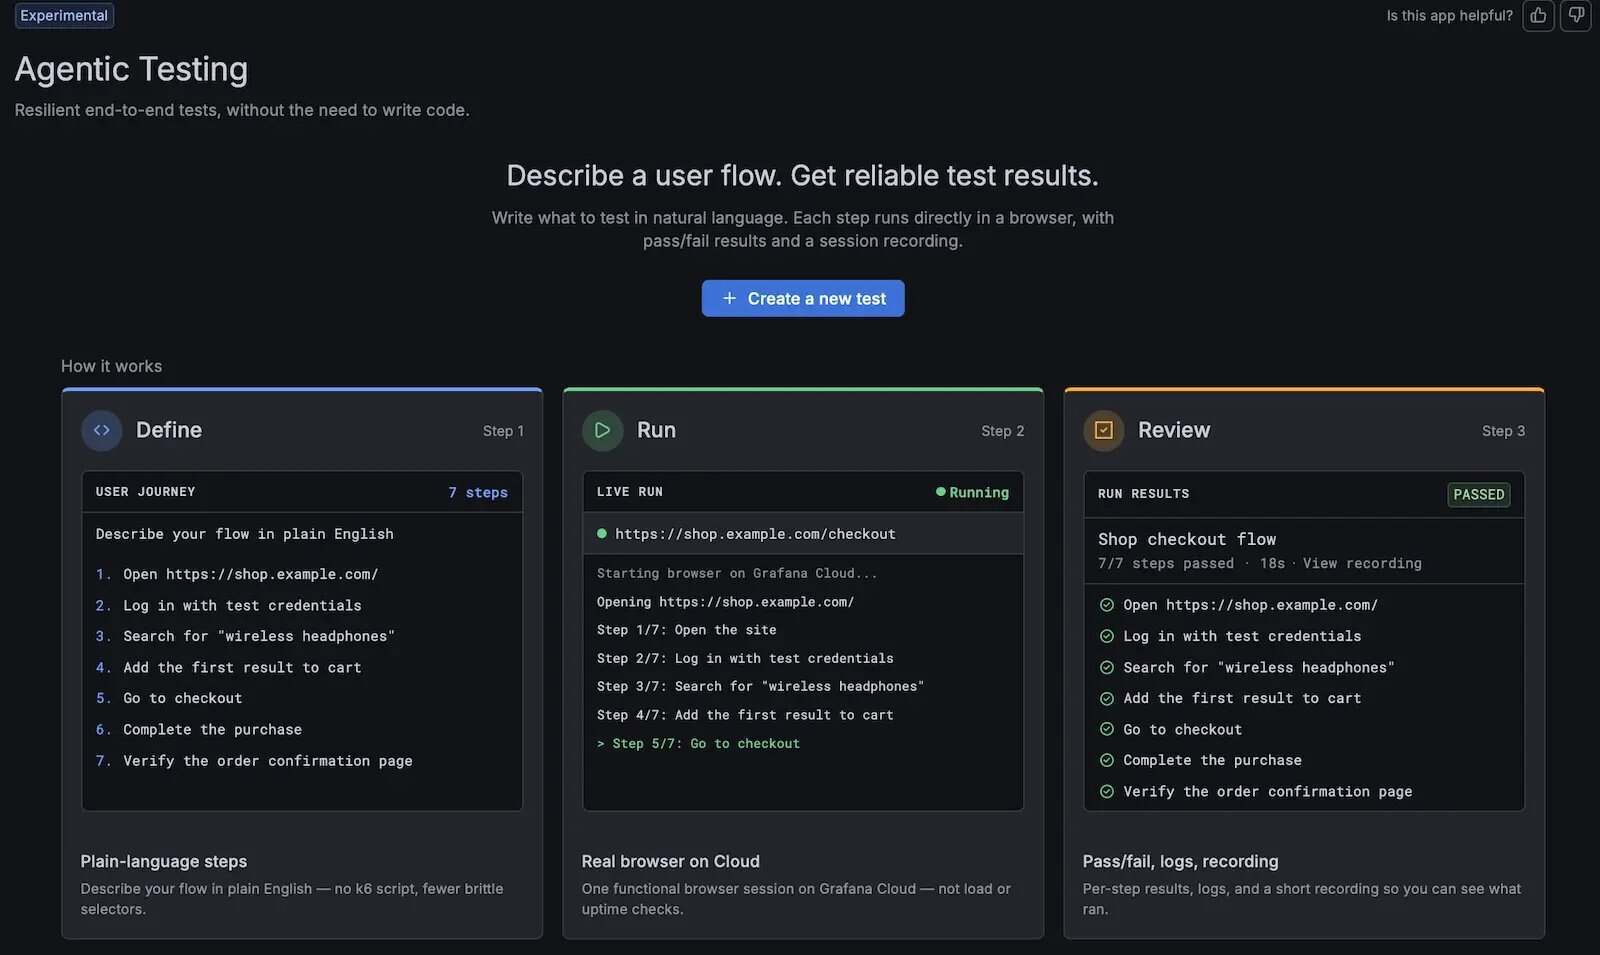Click 'Describe your flow in plain English' text
This screenshot has width=1600, height=955.
click(x=245, y=534)
